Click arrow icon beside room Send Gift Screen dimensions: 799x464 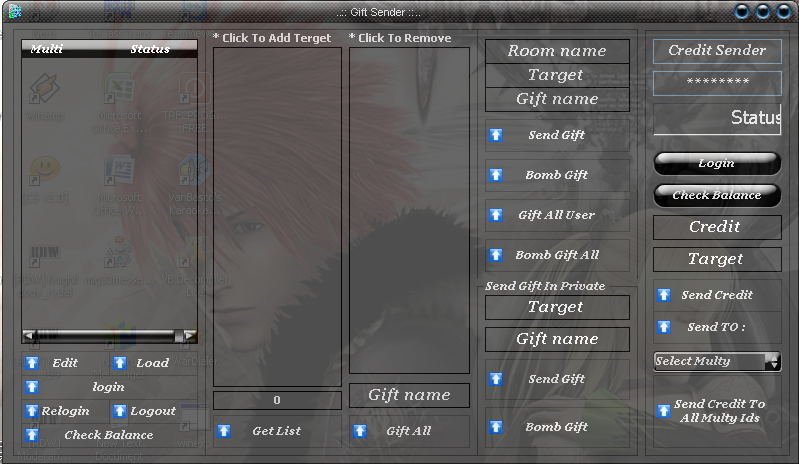click(496, 135)
